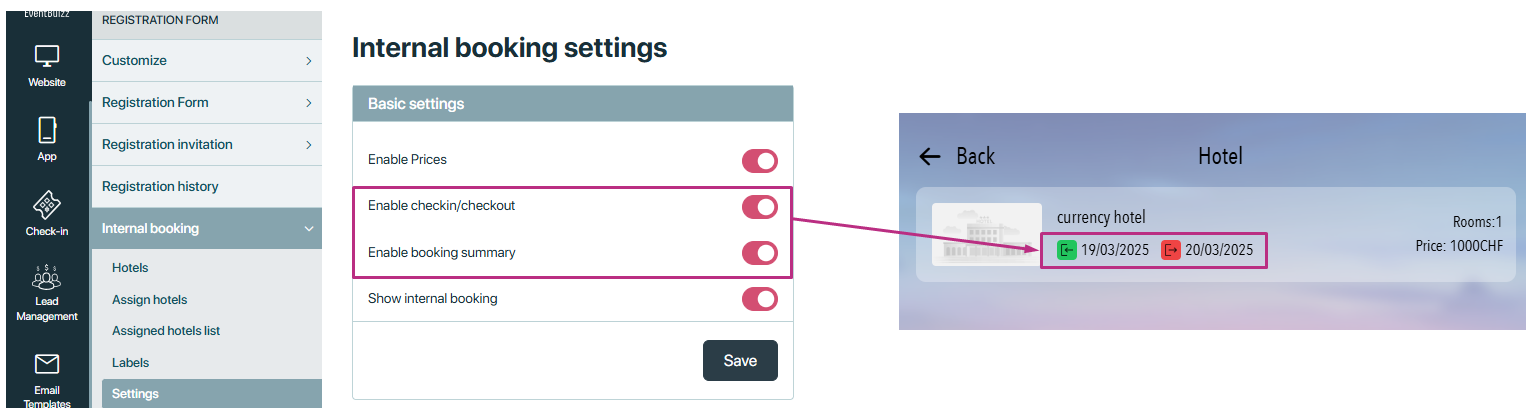Viewport: 1536px width, 408px height.
Task: Open Registration history menu item
Action: pyautogui.click(x=160, y=187)
